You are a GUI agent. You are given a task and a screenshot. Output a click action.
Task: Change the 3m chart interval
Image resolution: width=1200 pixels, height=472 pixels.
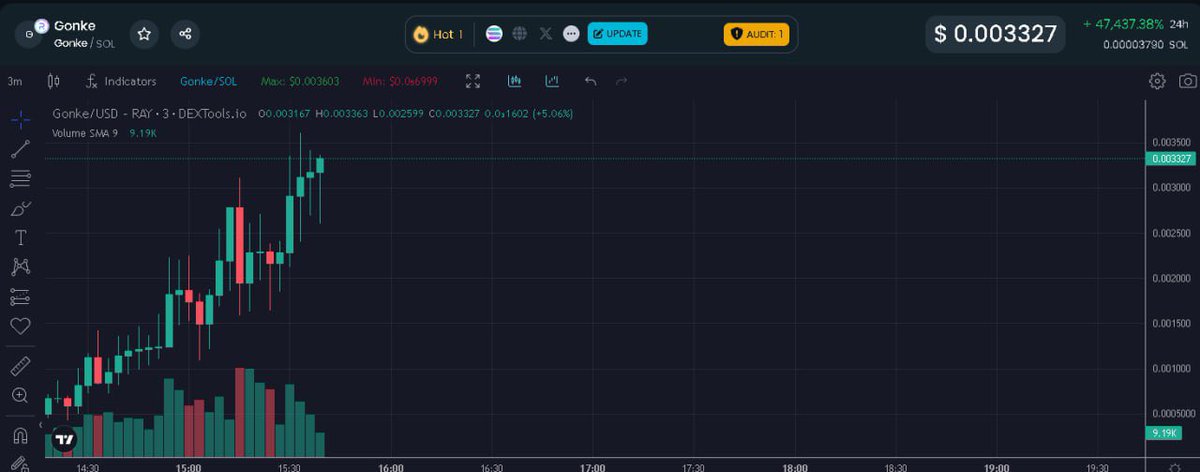click(15, 81)
